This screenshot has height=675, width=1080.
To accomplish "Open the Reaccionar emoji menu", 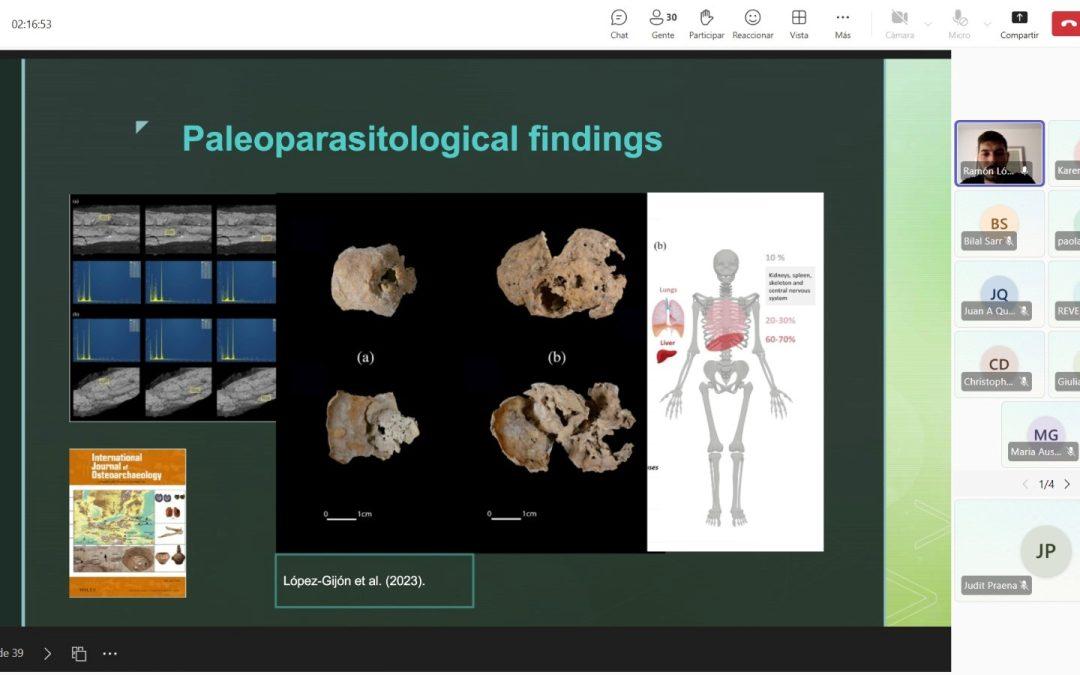I will point(752,23).
